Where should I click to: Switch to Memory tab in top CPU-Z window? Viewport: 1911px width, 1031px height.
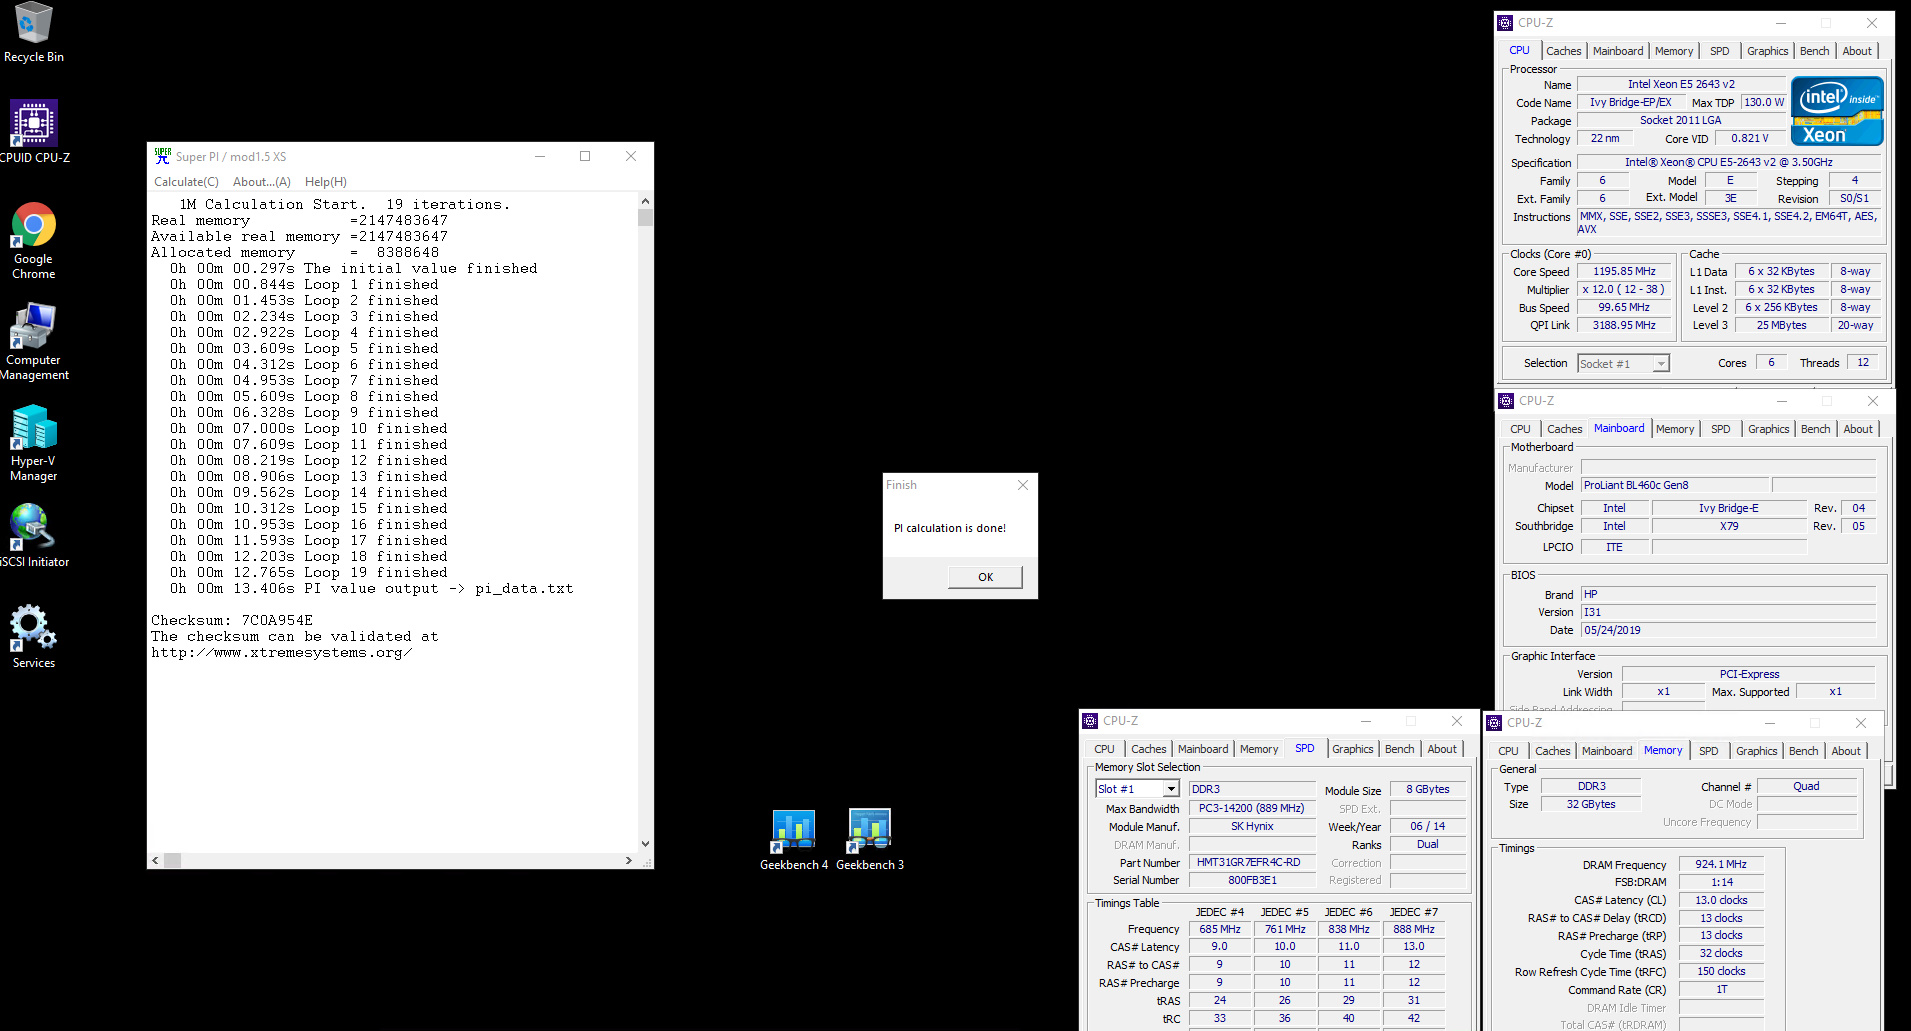click(x=1674, y=51)
